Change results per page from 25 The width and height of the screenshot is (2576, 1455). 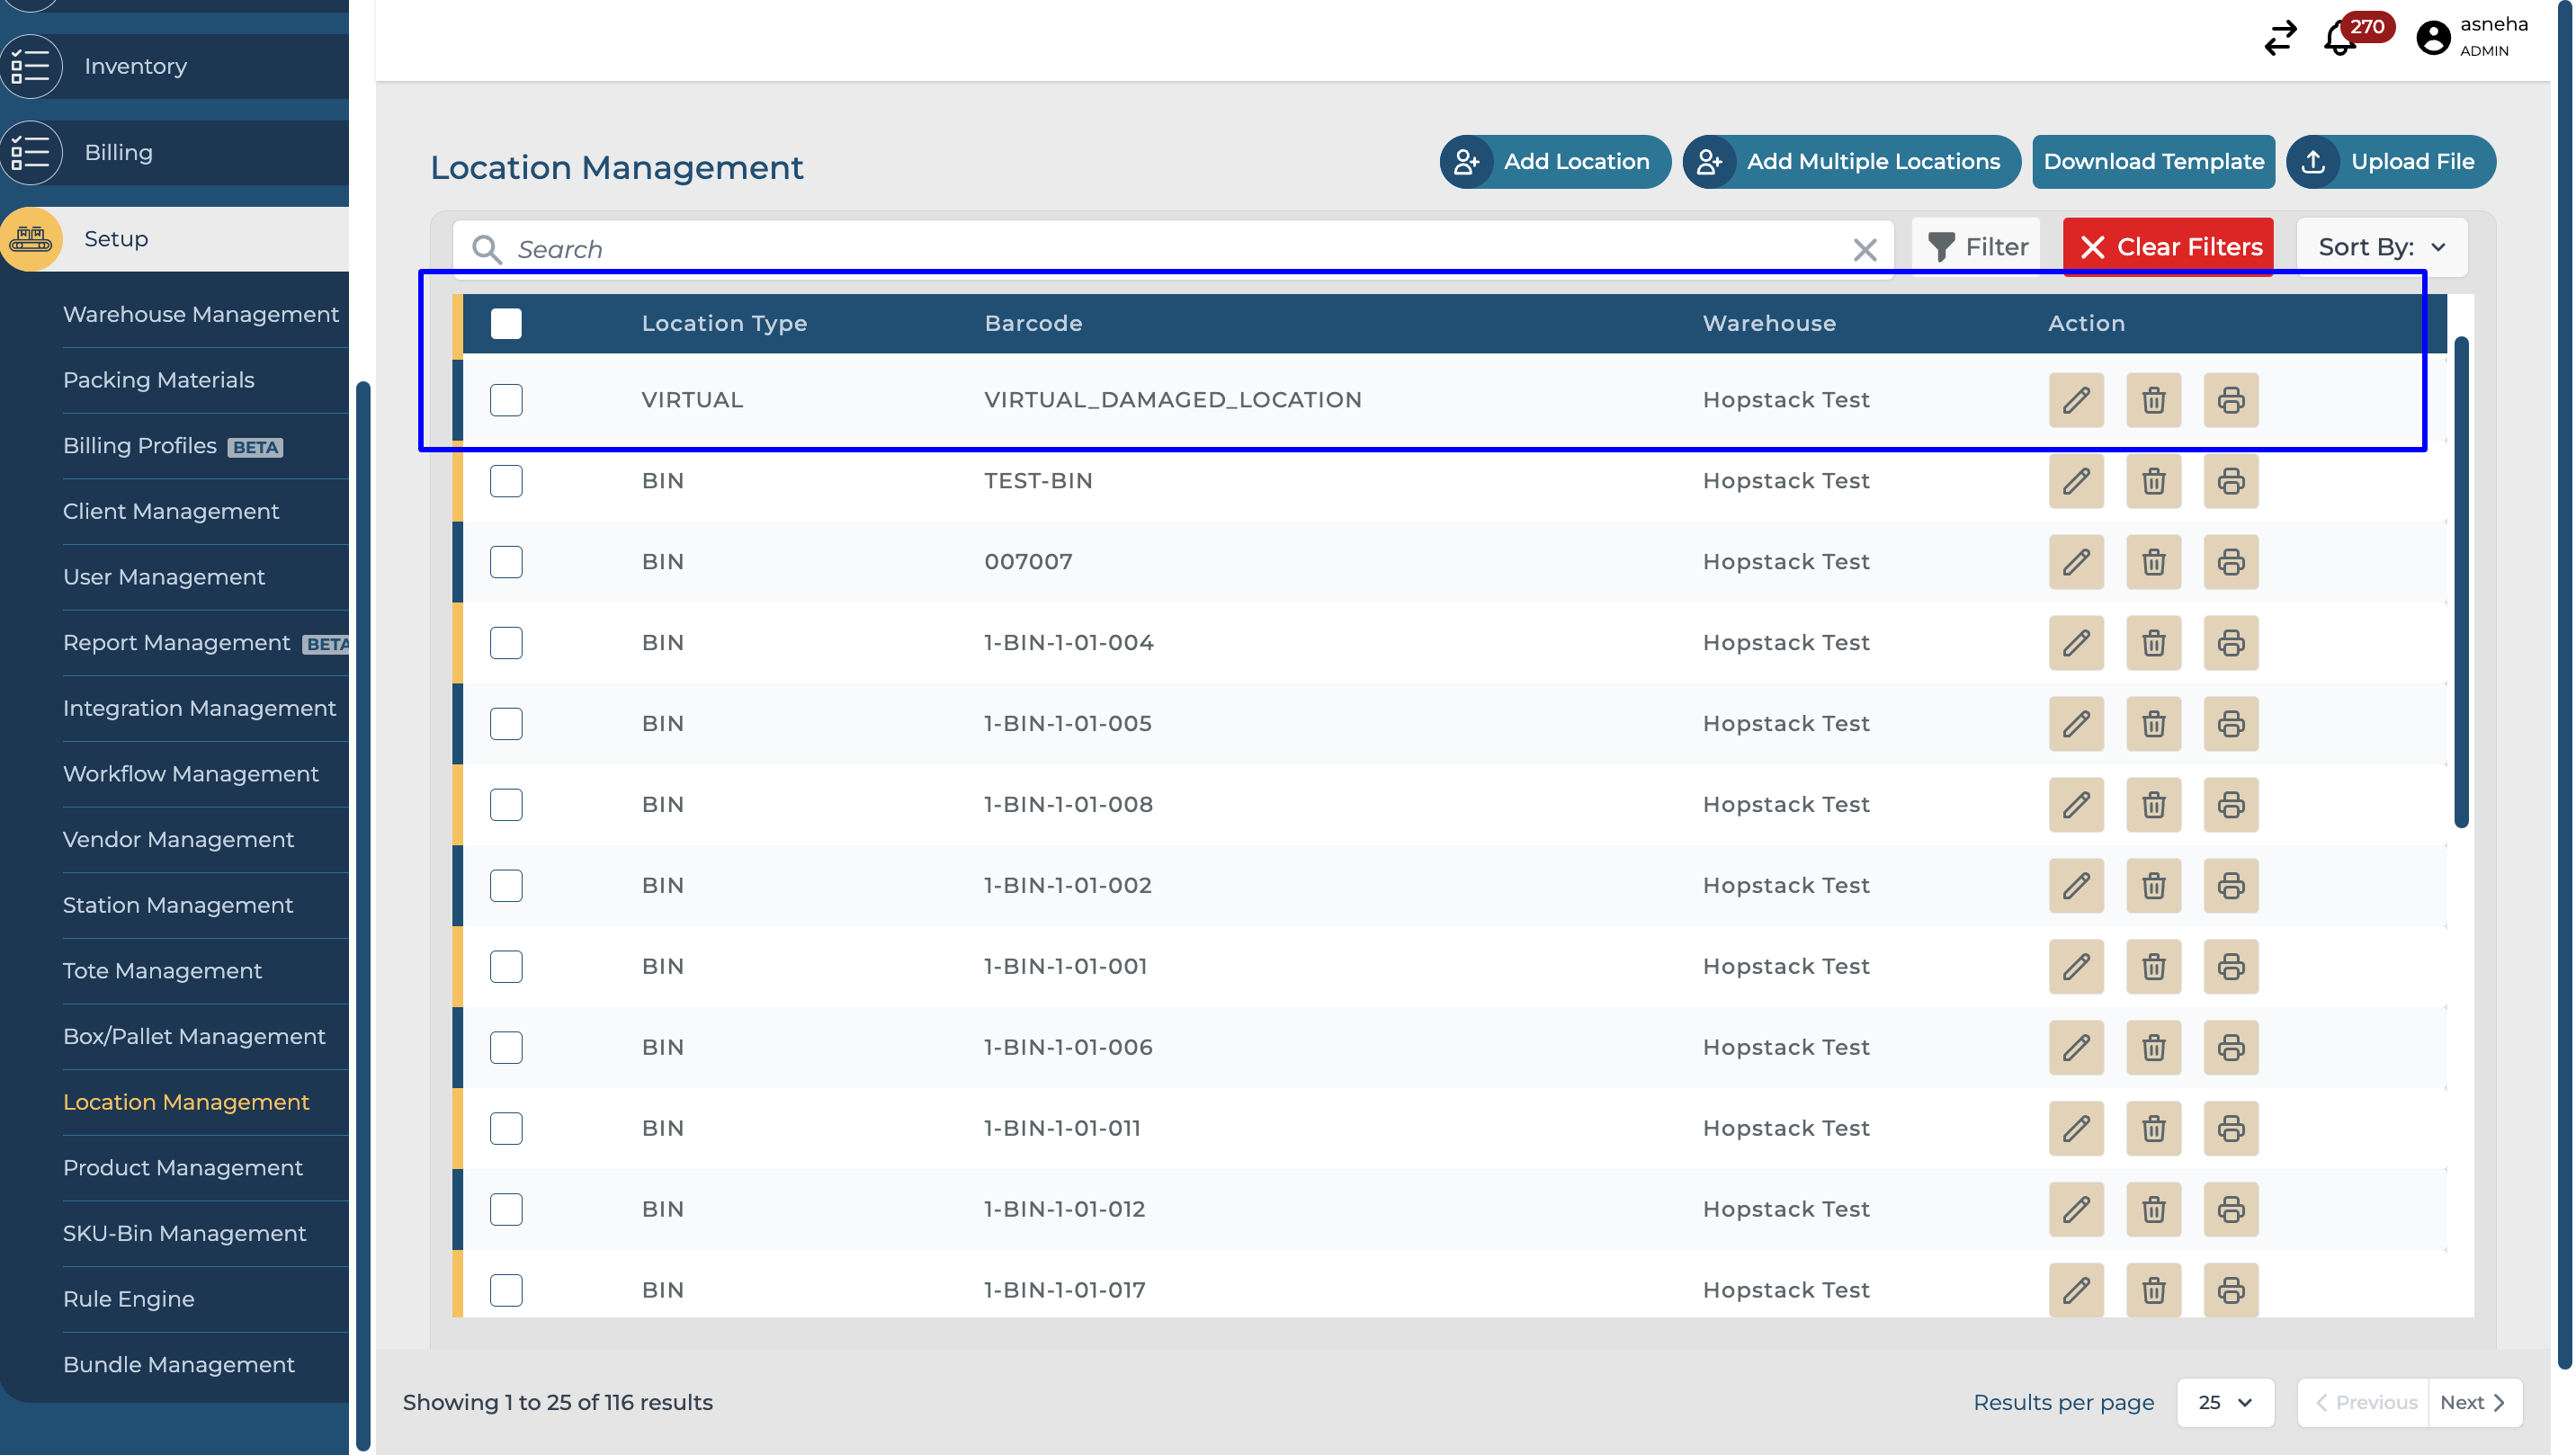point(2224,1402)
